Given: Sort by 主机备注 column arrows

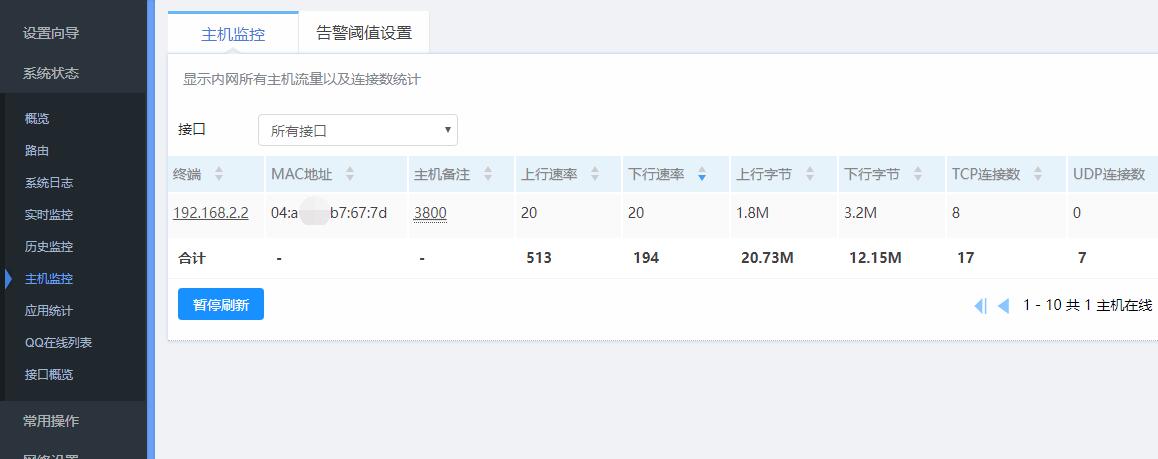Looking at the screenshot, I should point(488,174).
